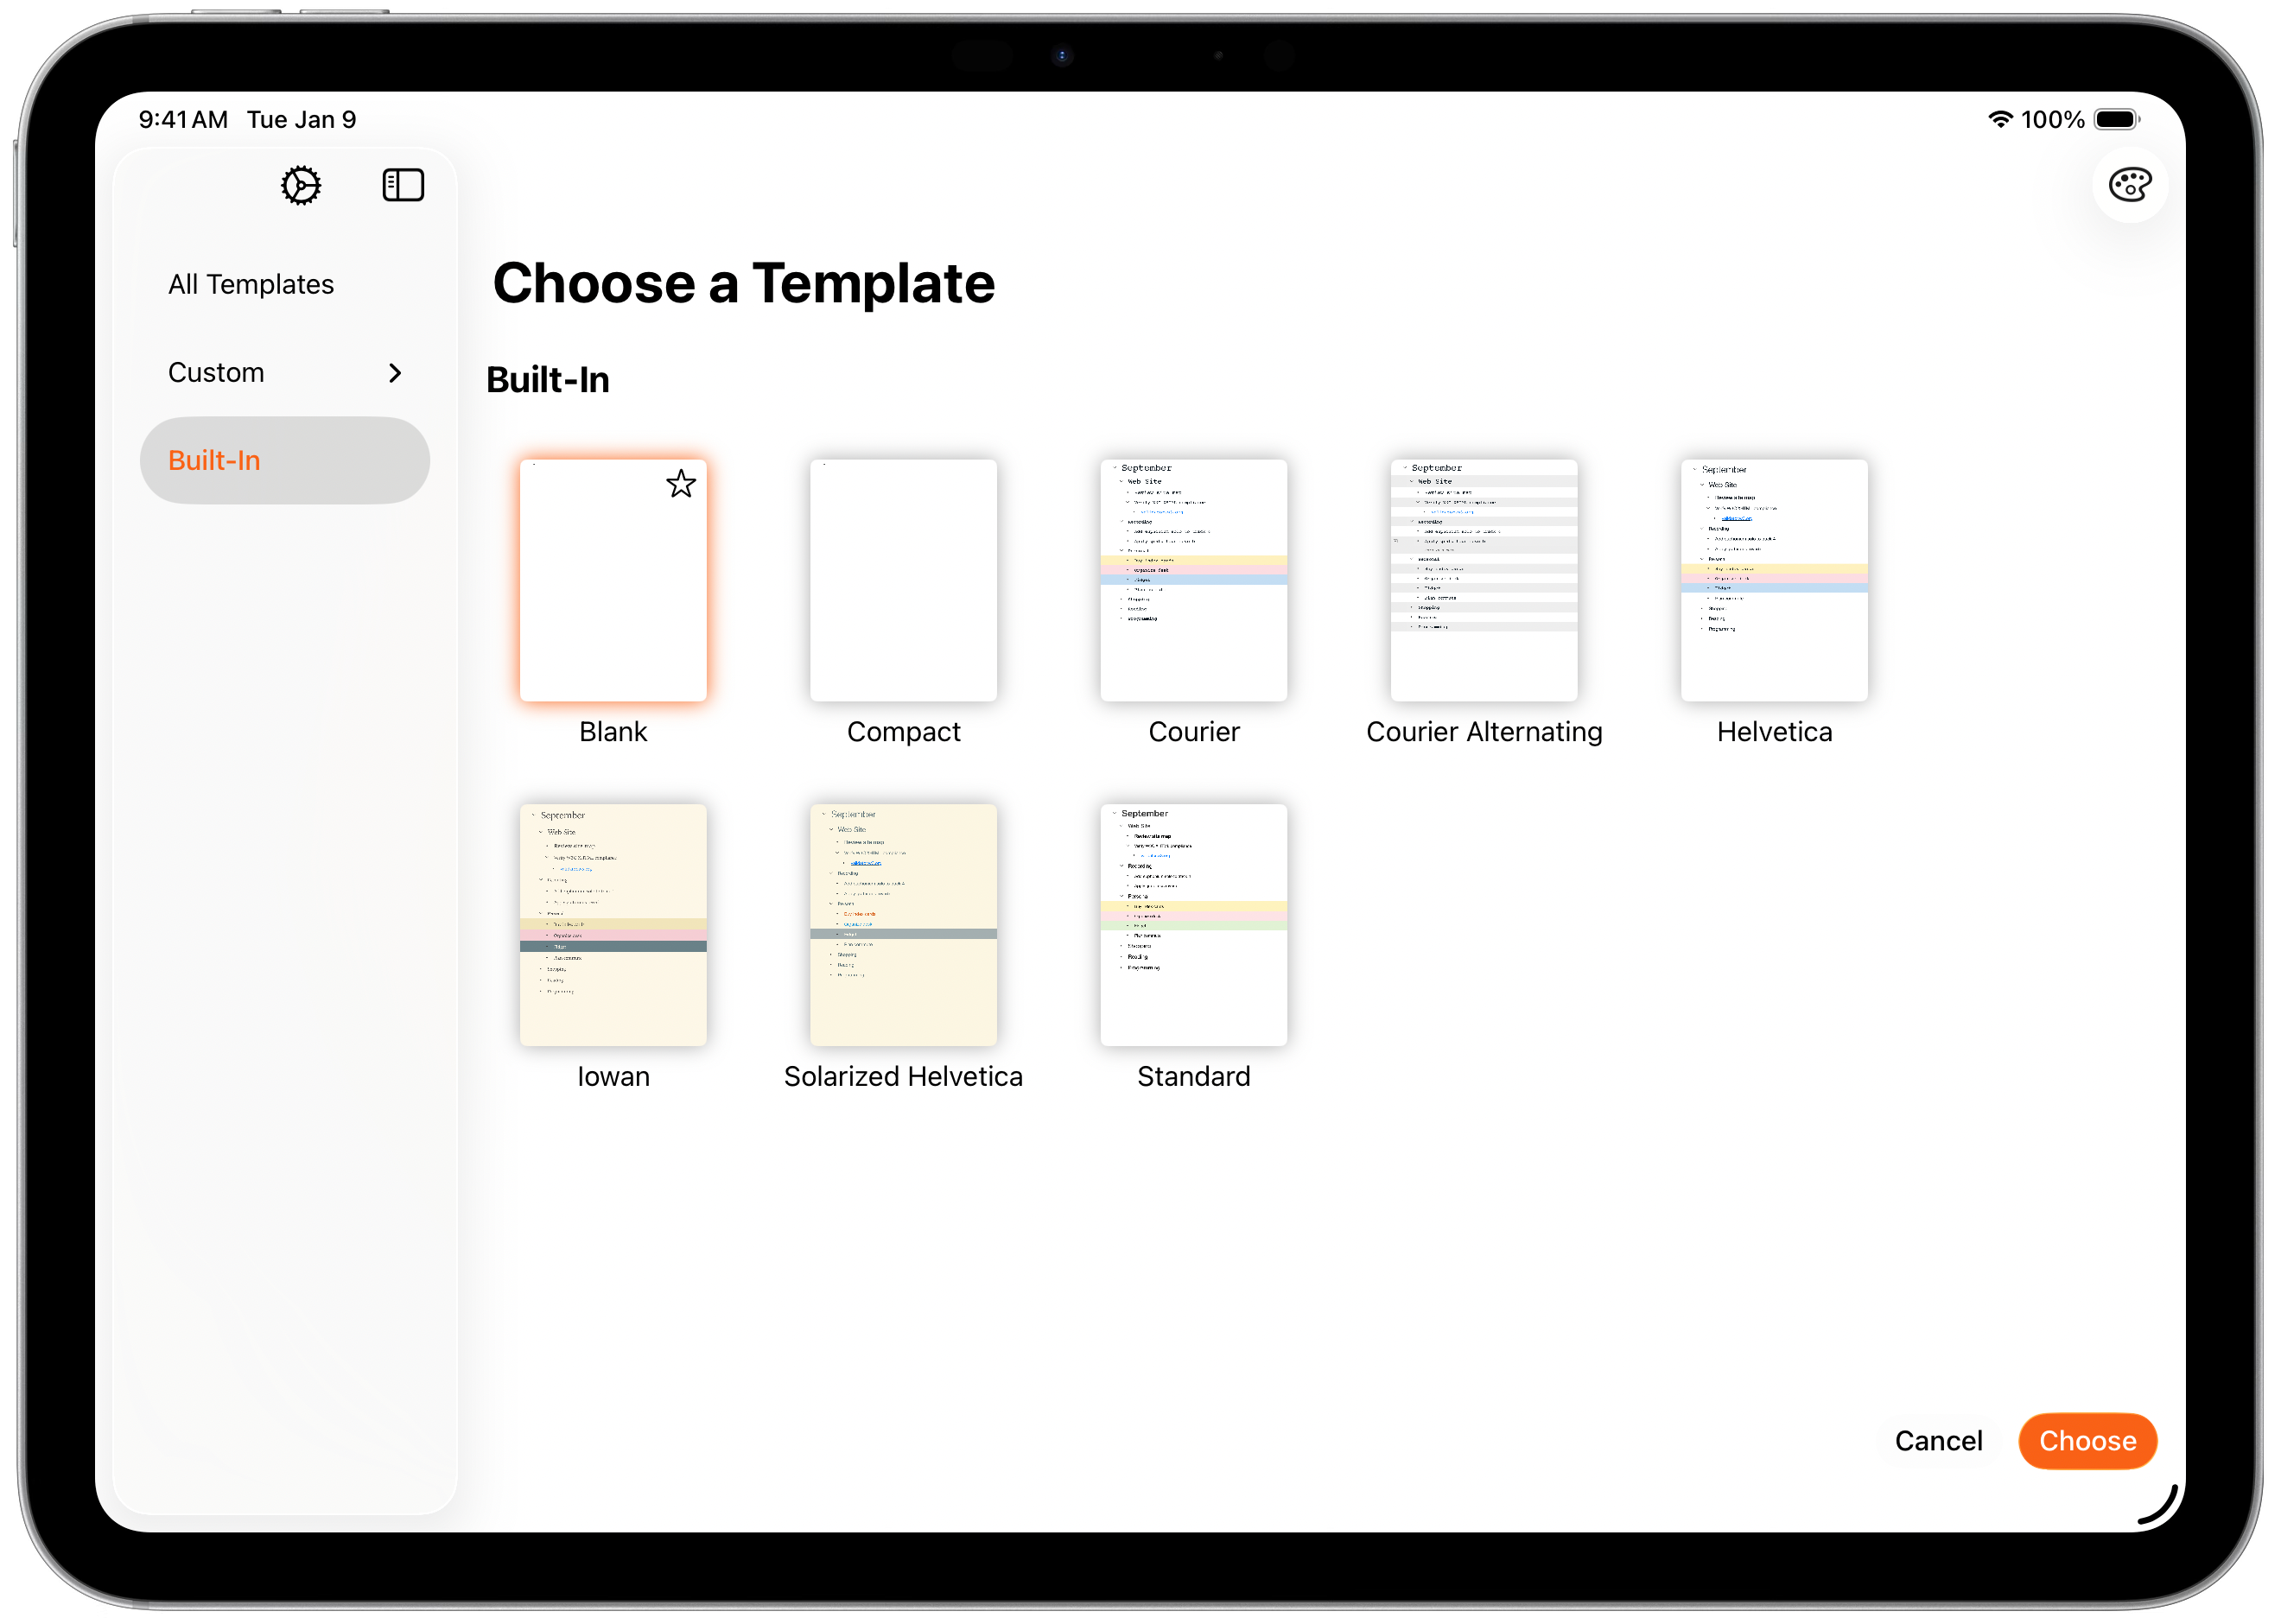Image resolution: width=2281 pixels, height=1624 pixels.
Task: Pick the Solarized Helvetica template
Action: (x=903, y=925)
